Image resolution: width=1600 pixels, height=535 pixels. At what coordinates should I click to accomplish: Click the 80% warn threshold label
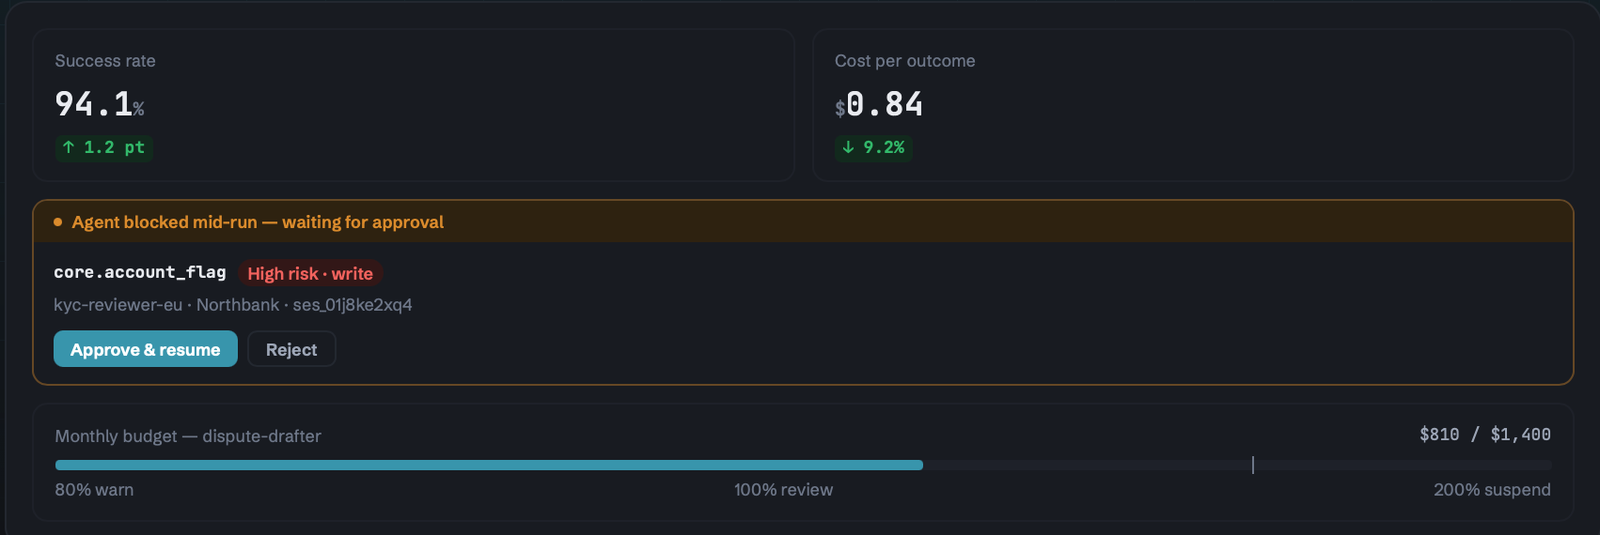coord(94,490)
